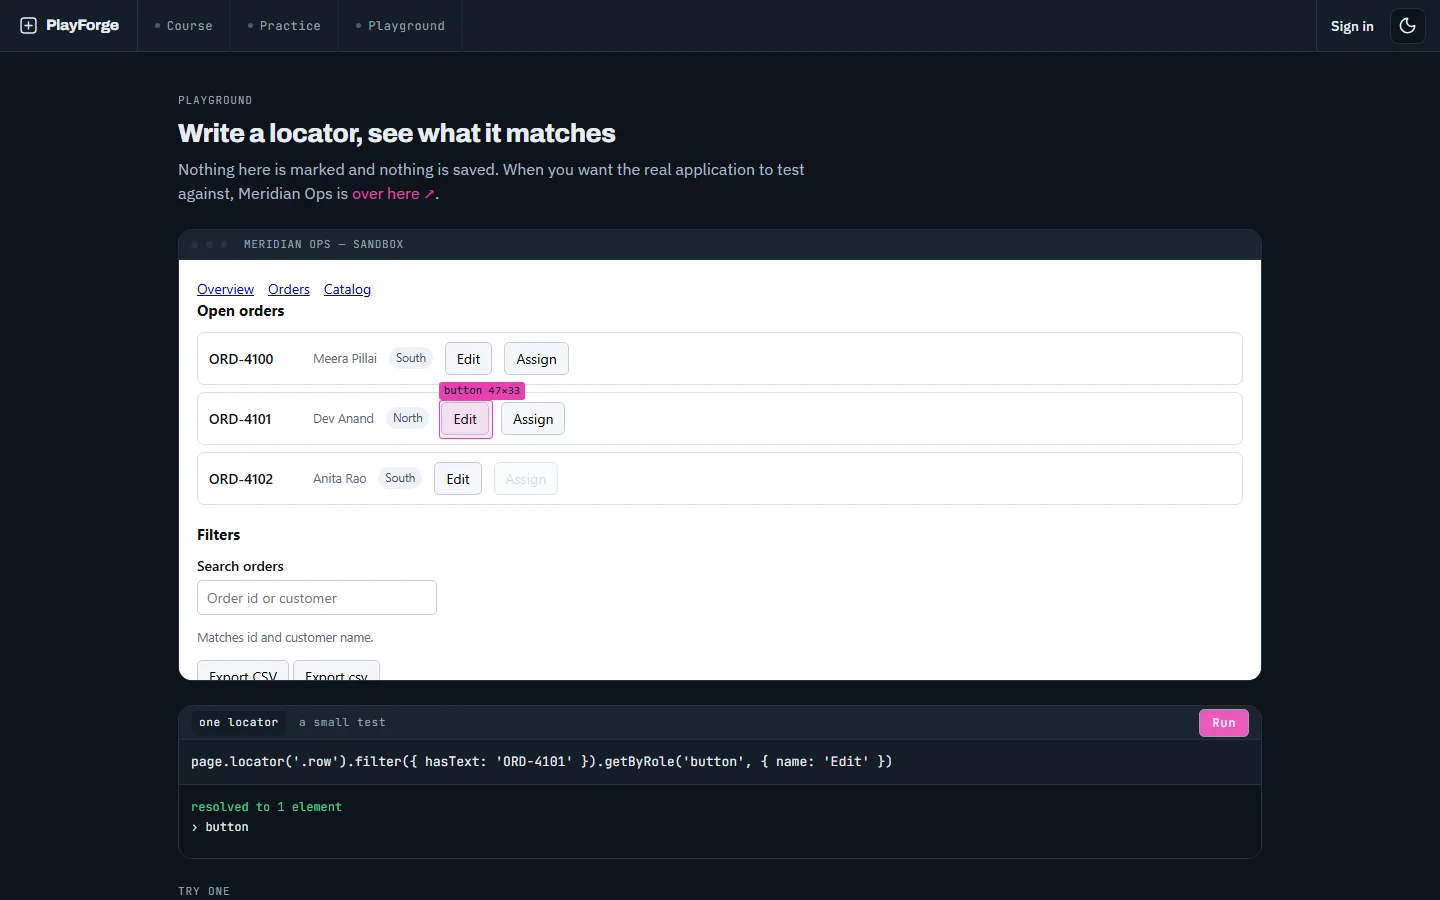Viewport: 1440px width, 900px height.
Task: Click Edit for order ORD-4102
Action: tap(458, 479)
